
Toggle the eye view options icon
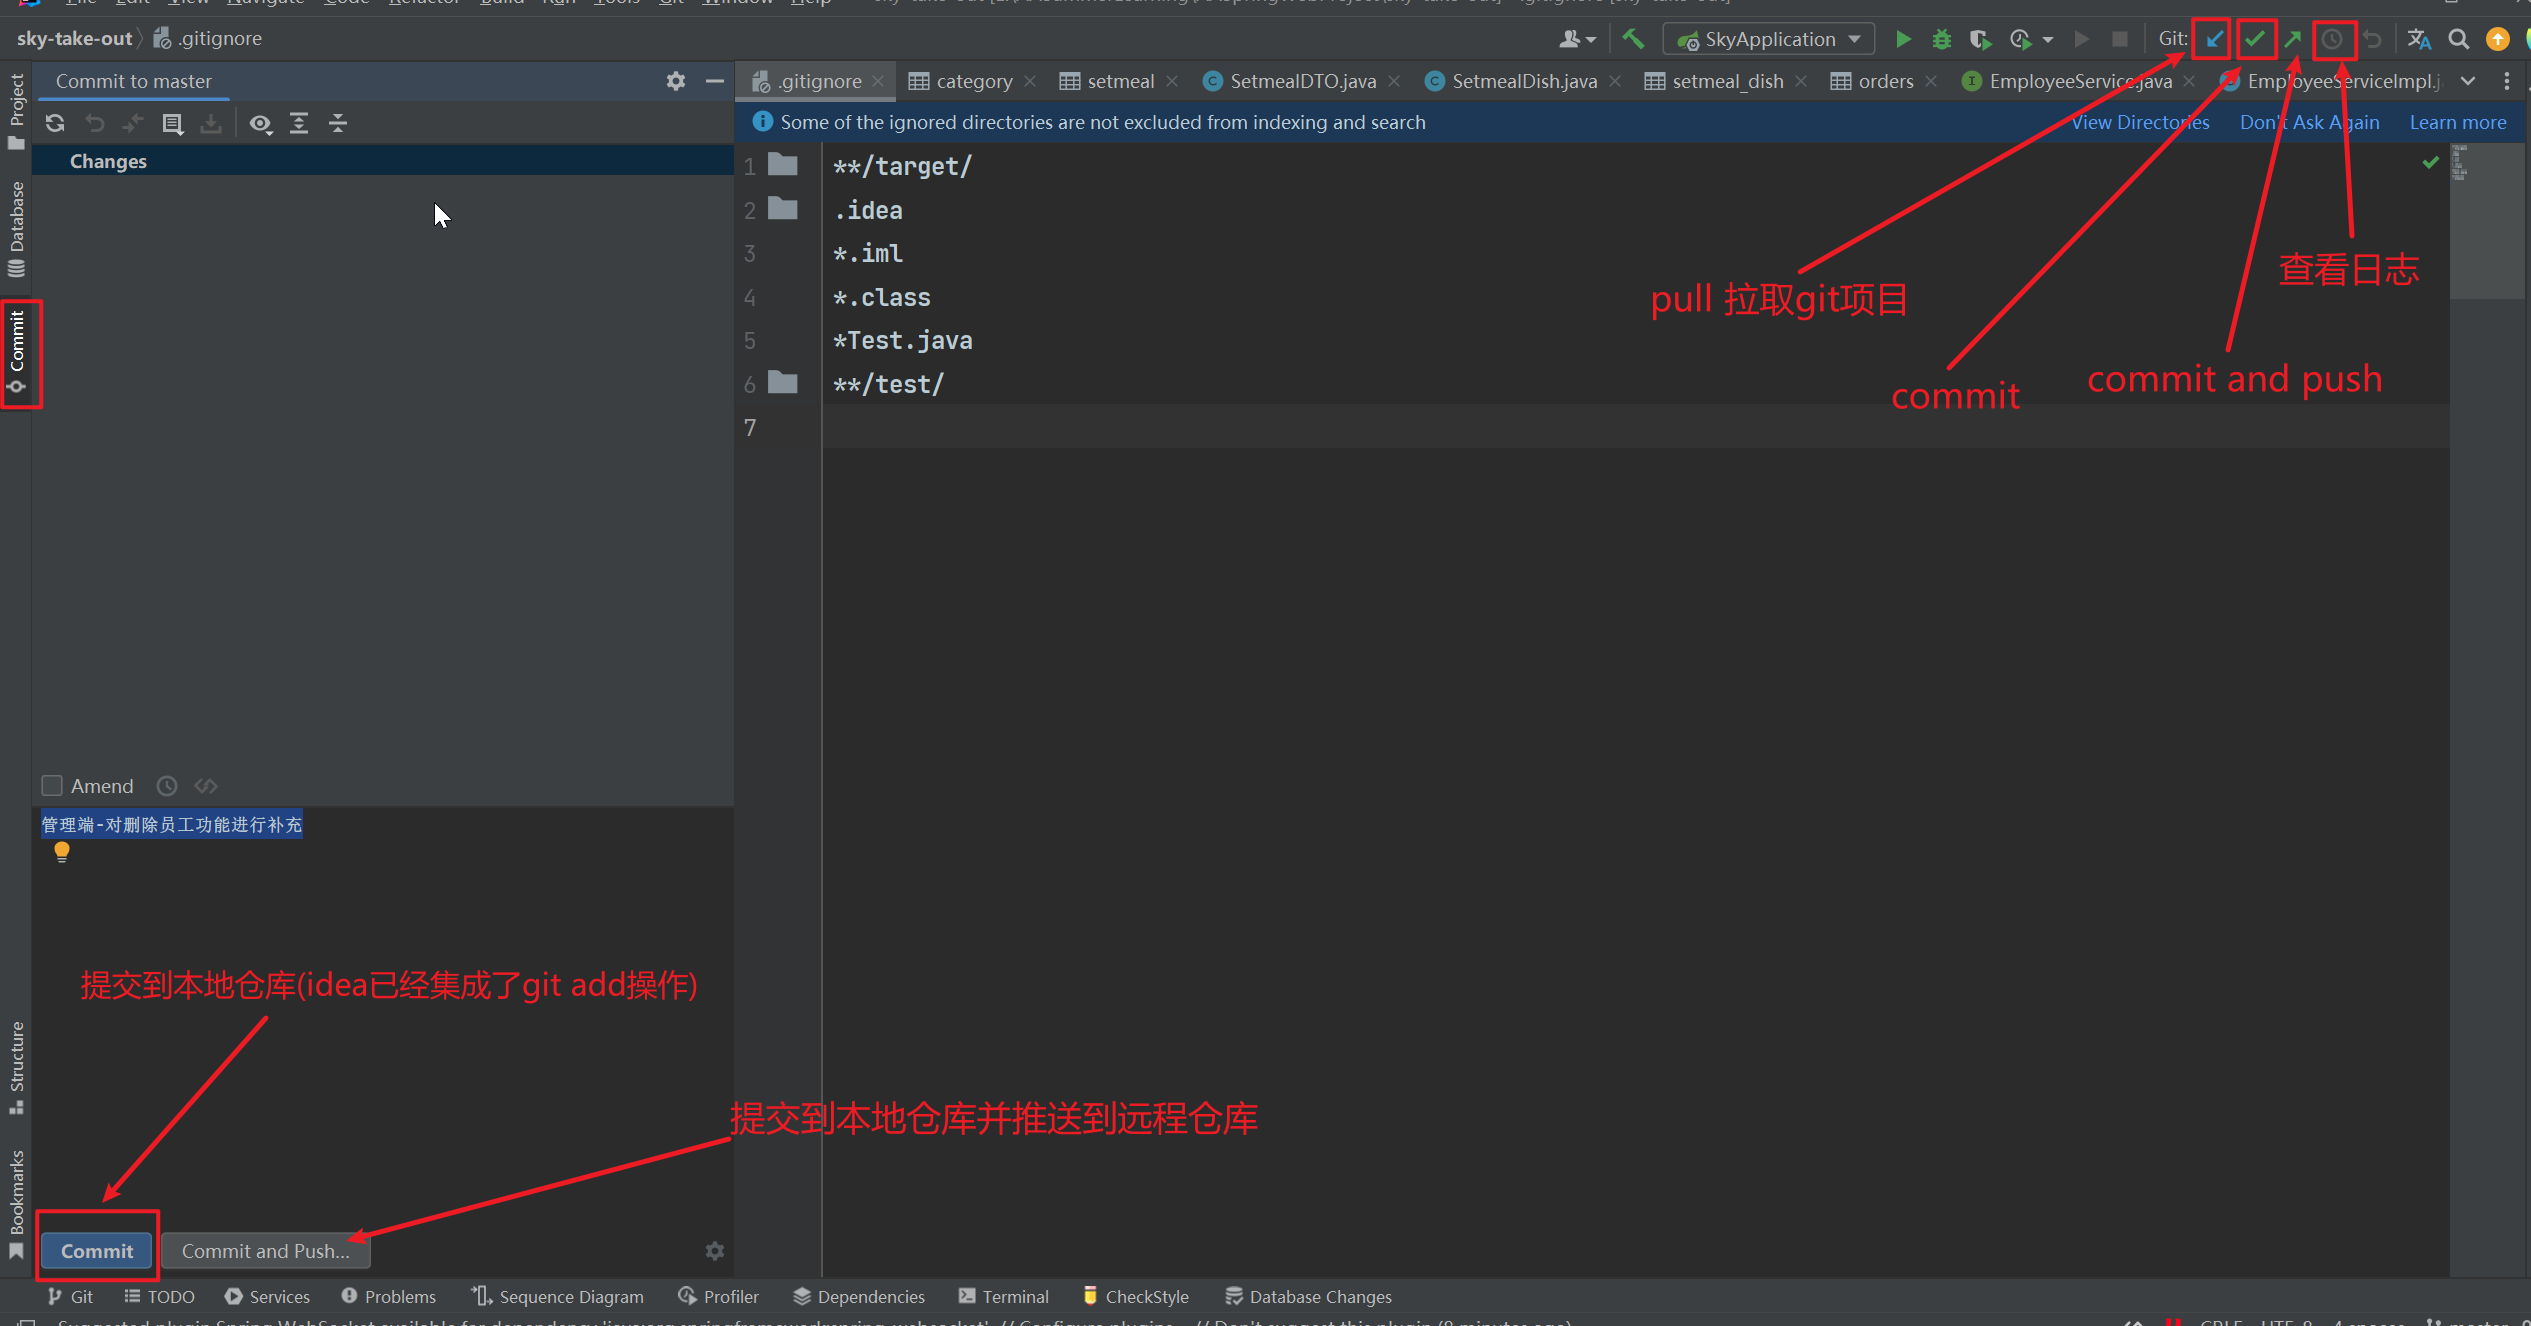point(260,123)
